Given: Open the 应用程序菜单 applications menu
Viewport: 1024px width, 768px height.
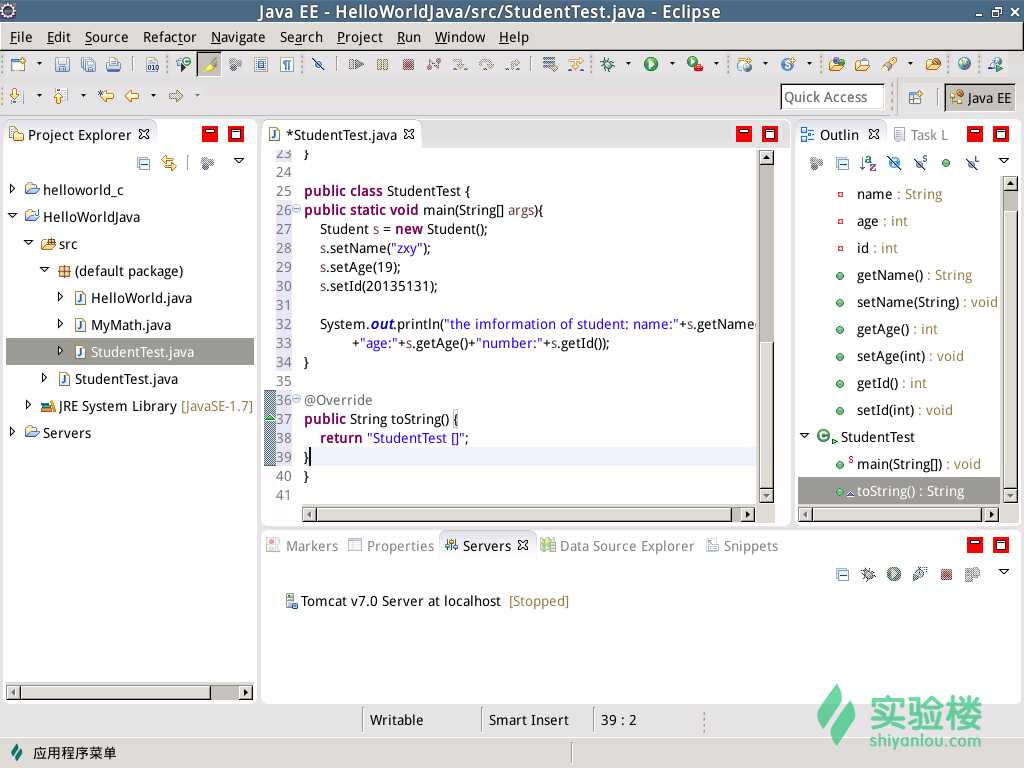Looking at the screenshot, I should [x=63, y=753].
